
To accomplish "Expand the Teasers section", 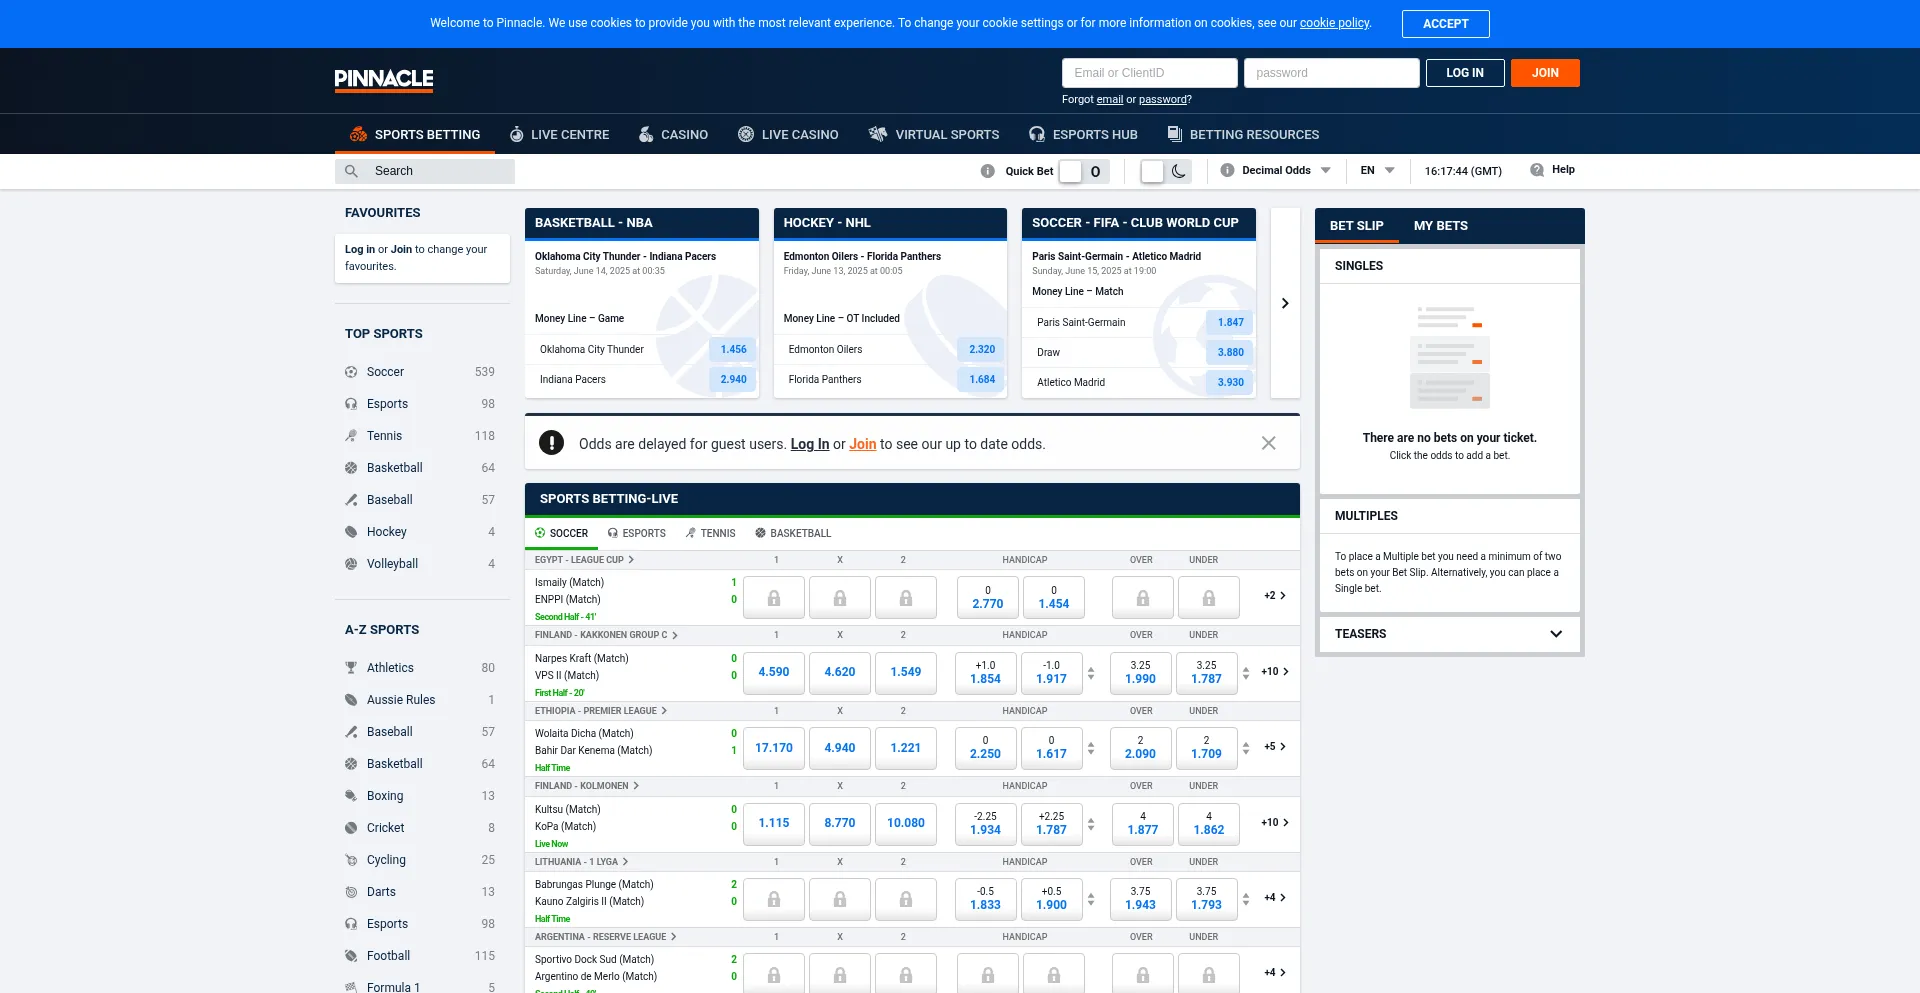I will [1555, 634].
